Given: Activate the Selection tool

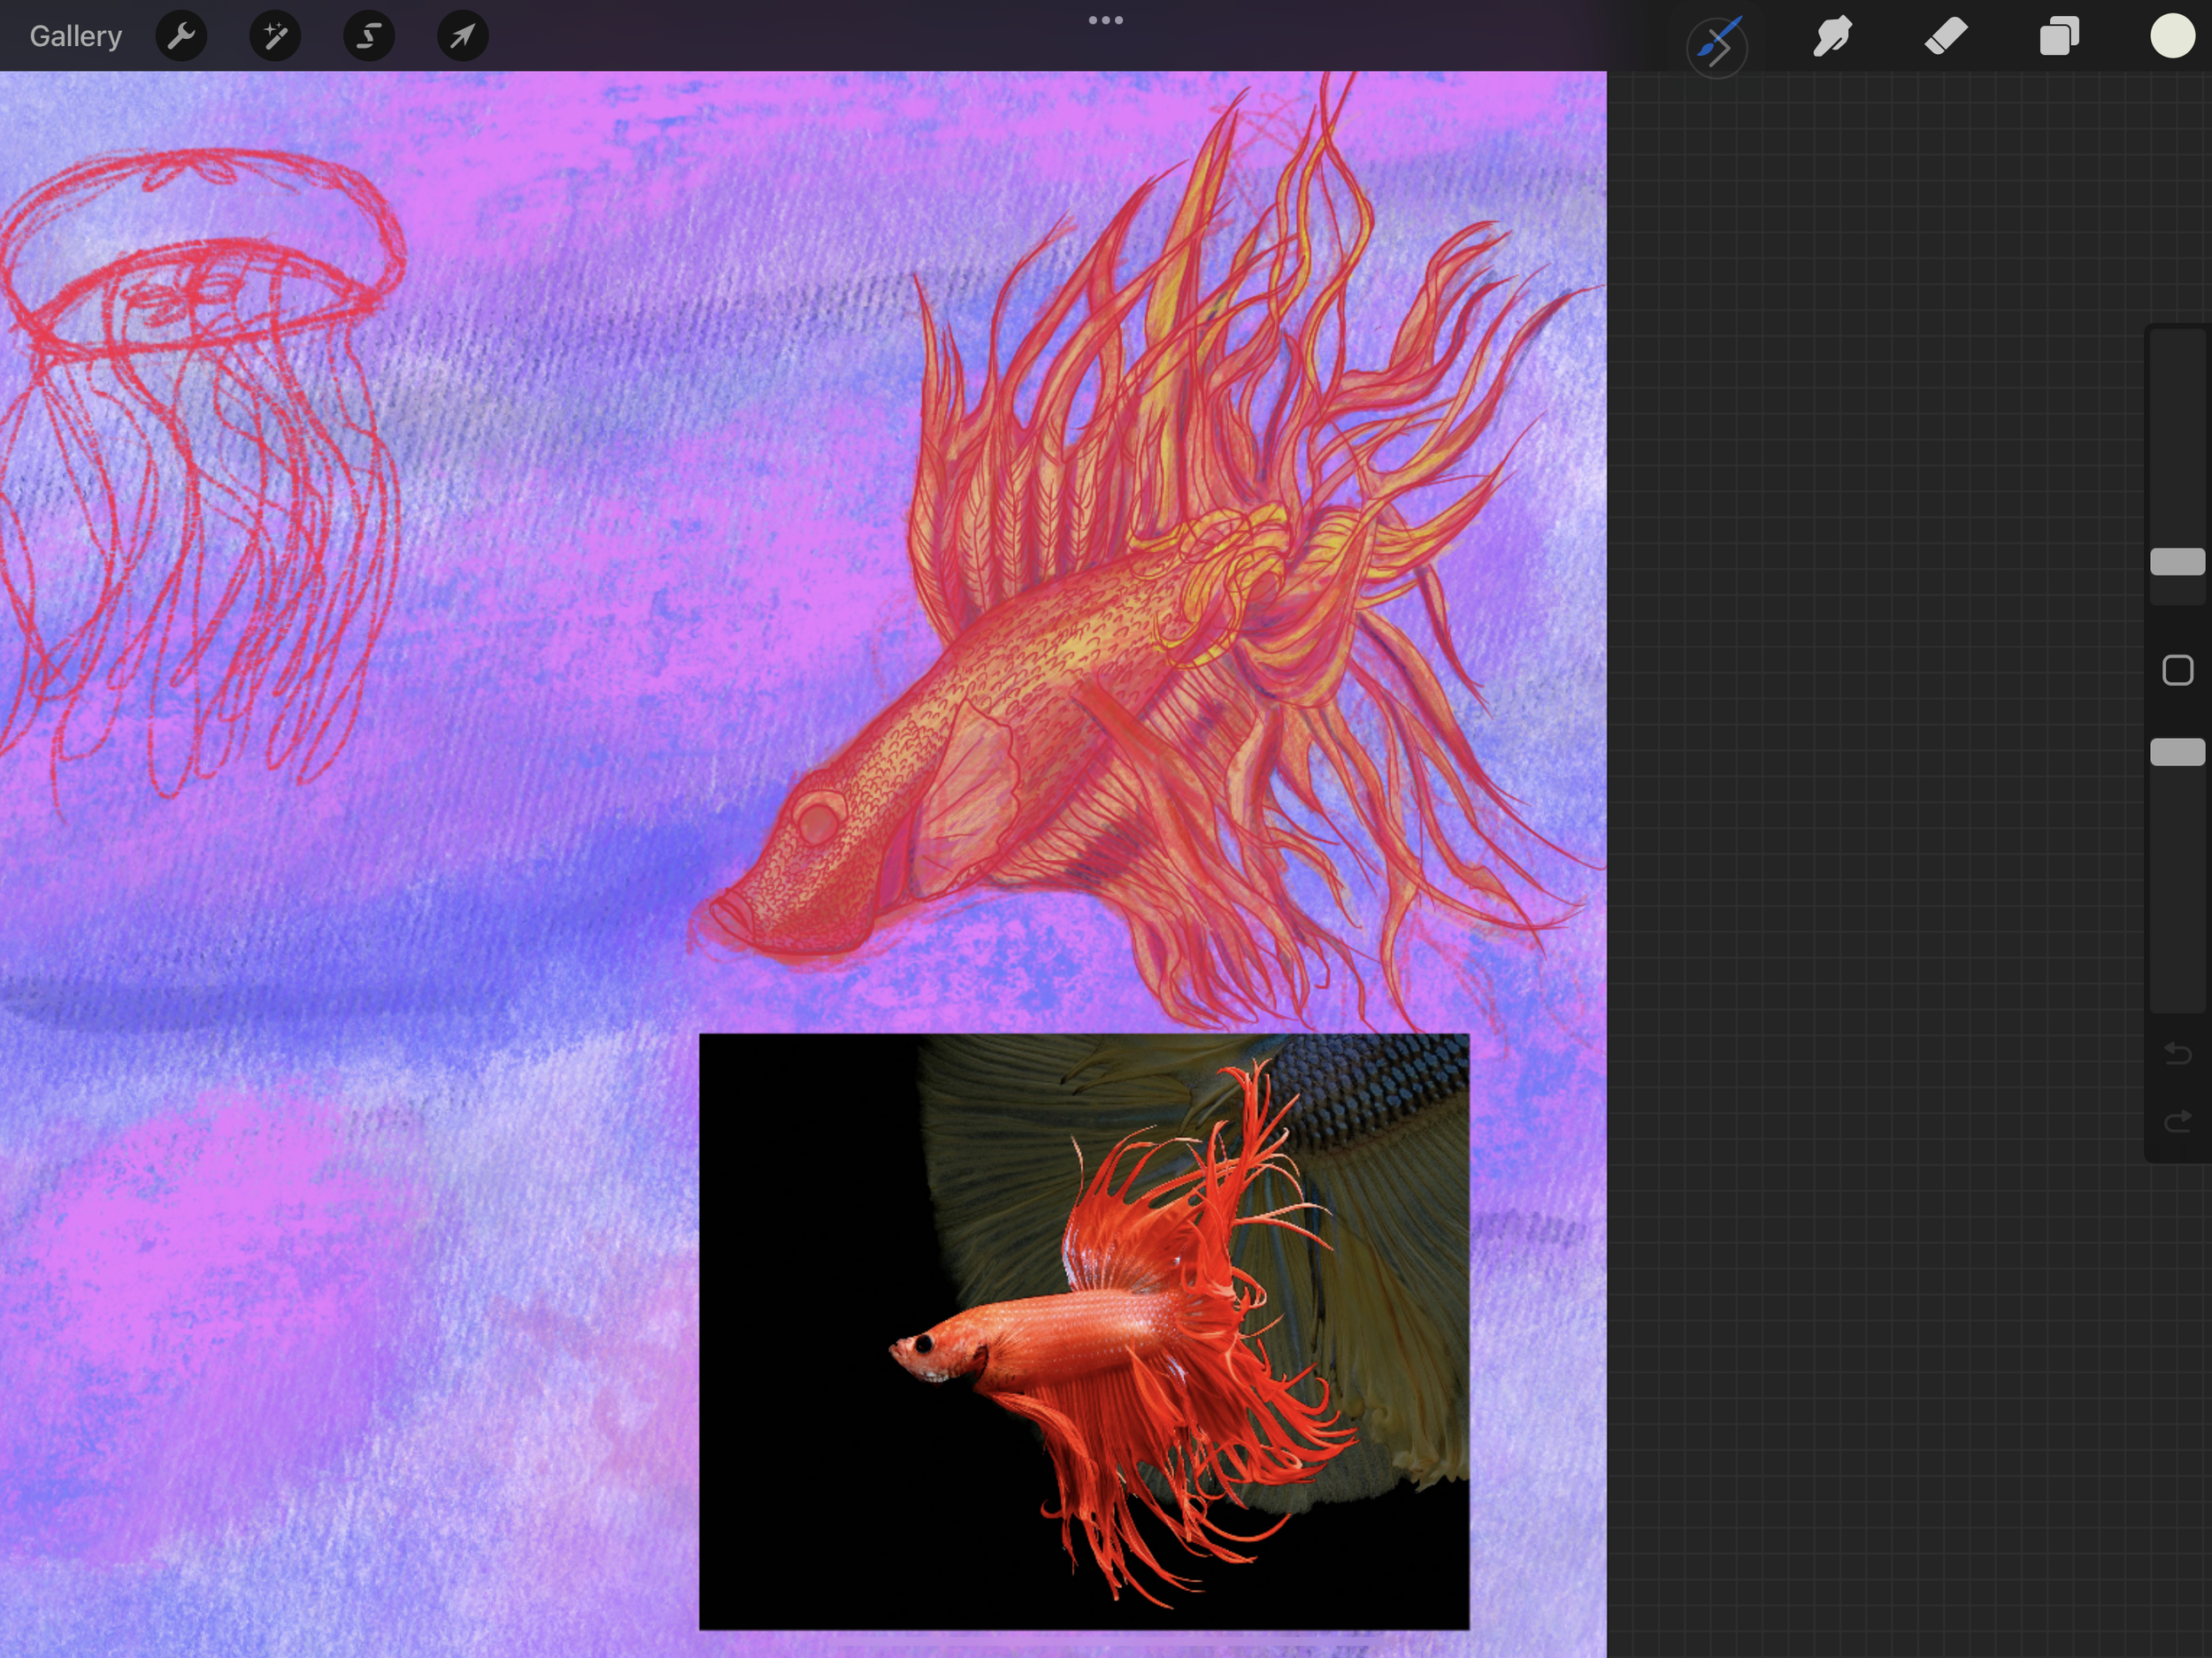Looking at the screenshot, I should click(x=369, y=37).
